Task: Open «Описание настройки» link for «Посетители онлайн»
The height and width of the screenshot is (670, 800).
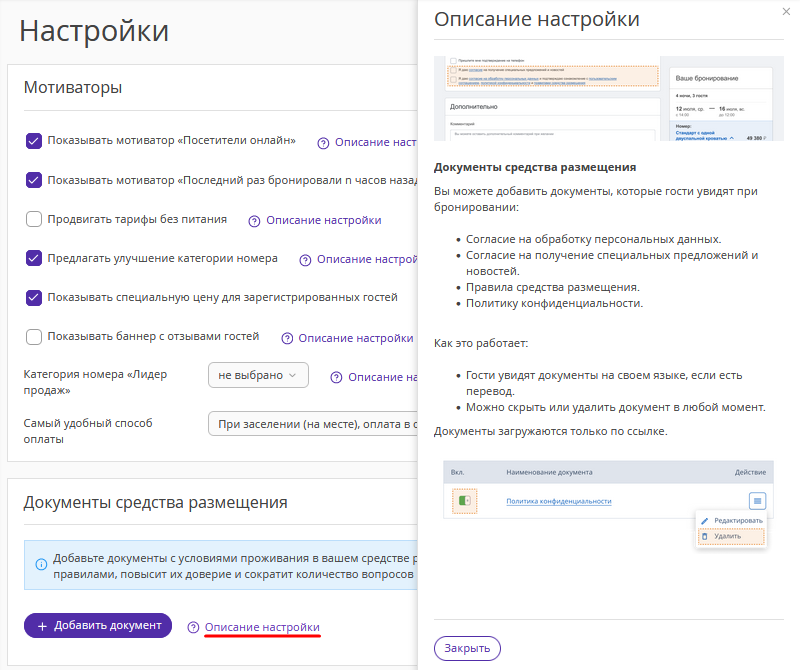Action: 376,142
